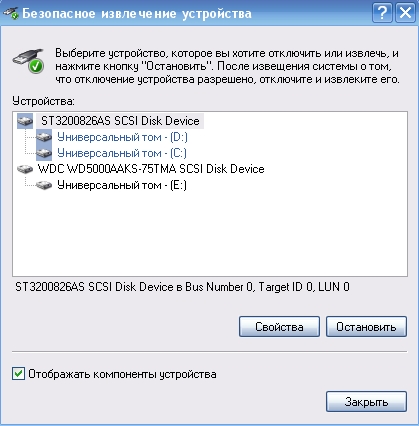The height and width of the screenshot is (426, 419).
Task: Click empty space in the Устройства list
Action: [x=210, y=233]
